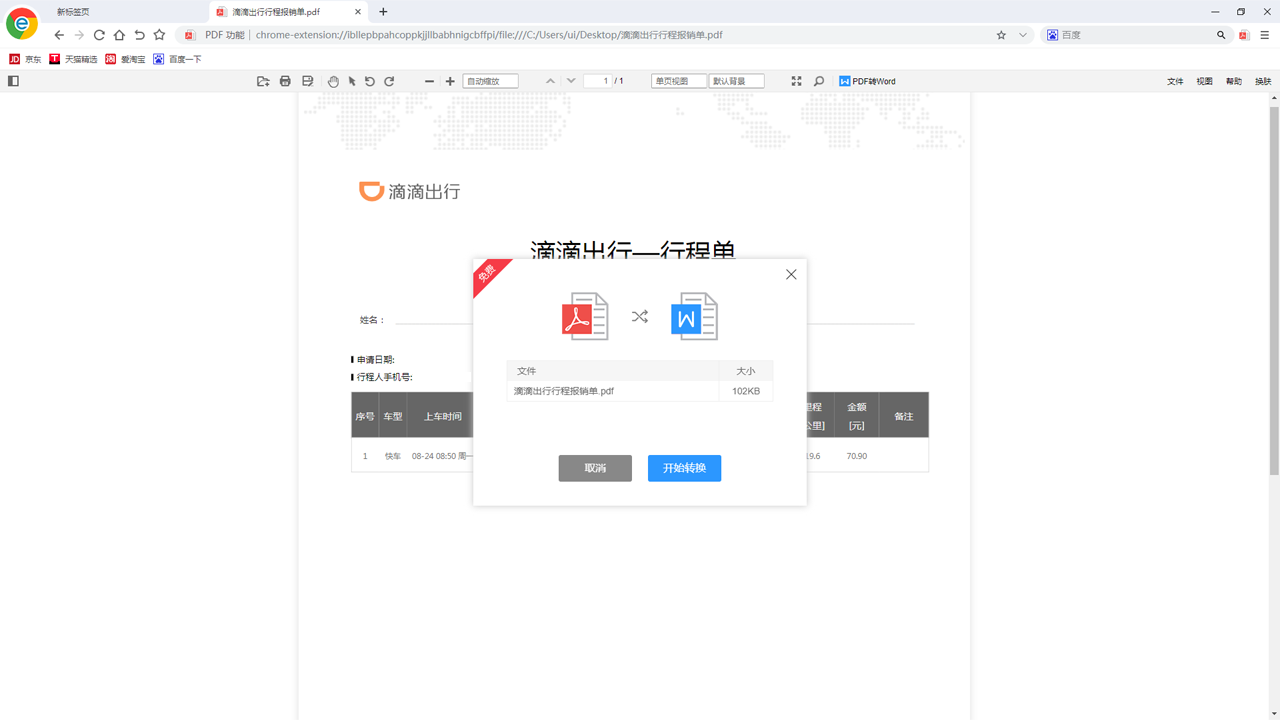Print the PDF using printer icon

point(285,81)
